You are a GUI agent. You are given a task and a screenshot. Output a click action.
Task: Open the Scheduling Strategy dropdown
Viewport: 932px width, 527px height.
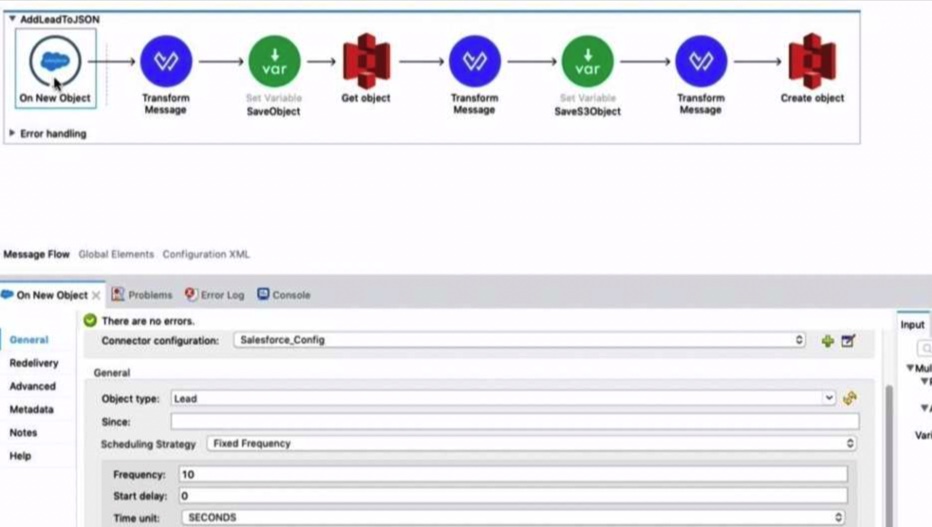(531, 443)
